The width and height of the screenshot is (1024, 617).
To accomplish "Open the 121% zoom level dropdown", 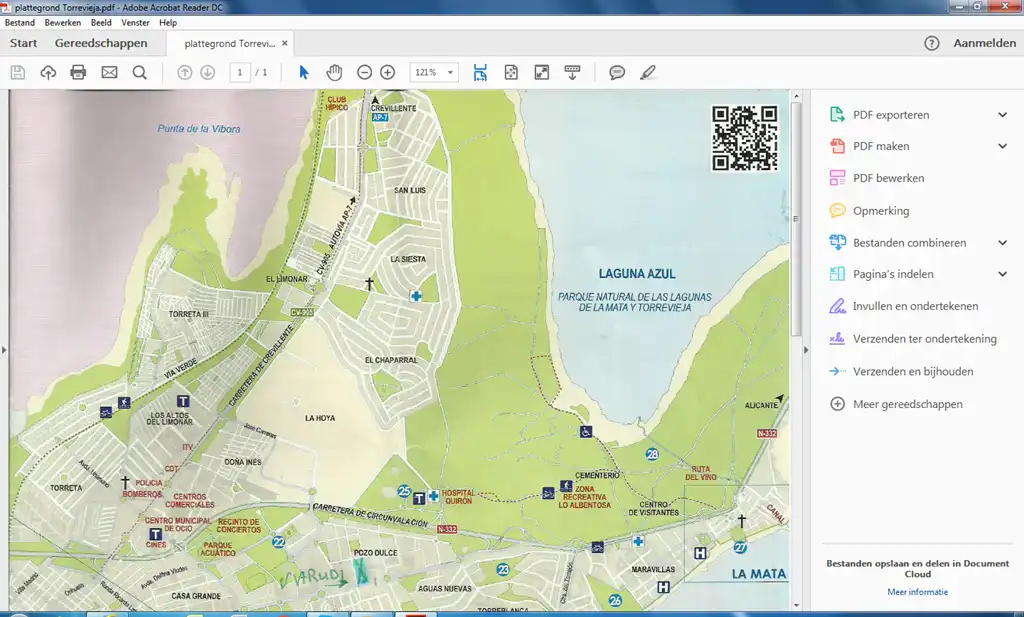I will (434, 72).
